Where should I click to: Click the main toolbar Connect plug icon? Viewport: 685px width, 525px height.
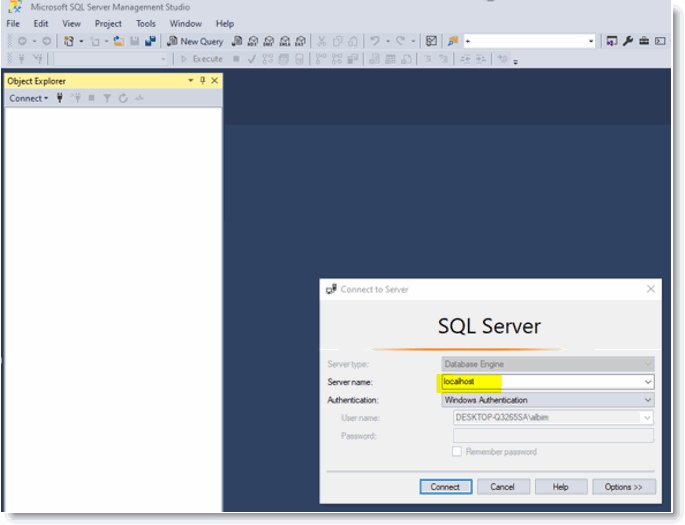tap(21, 59)
